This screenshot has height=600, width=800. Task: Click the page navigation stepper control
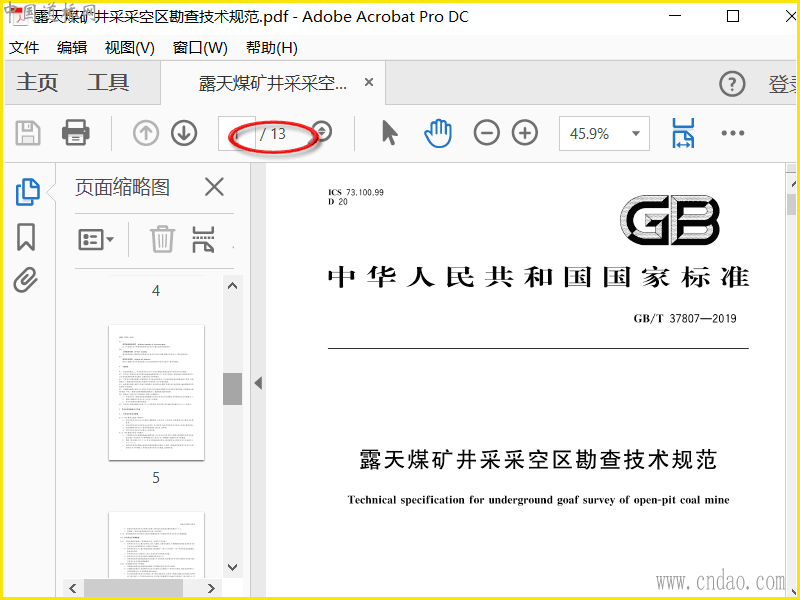click(322, 132)
